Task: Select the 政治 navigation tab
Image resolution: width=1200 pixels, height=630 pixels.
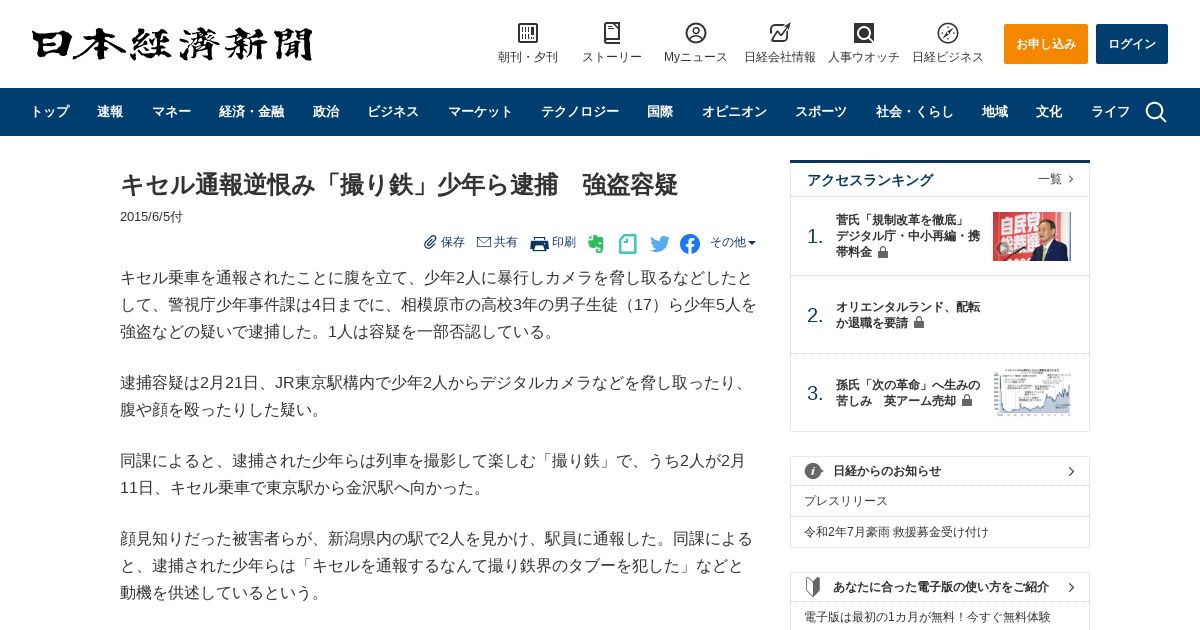Action: point(326,112)
